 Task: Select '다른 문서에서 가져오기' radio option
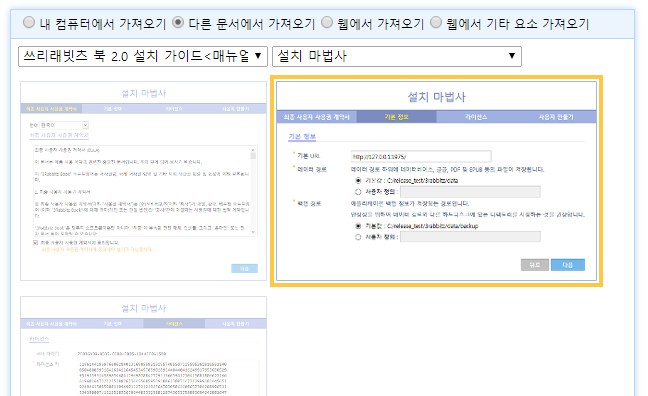click(x=178, y=22)
